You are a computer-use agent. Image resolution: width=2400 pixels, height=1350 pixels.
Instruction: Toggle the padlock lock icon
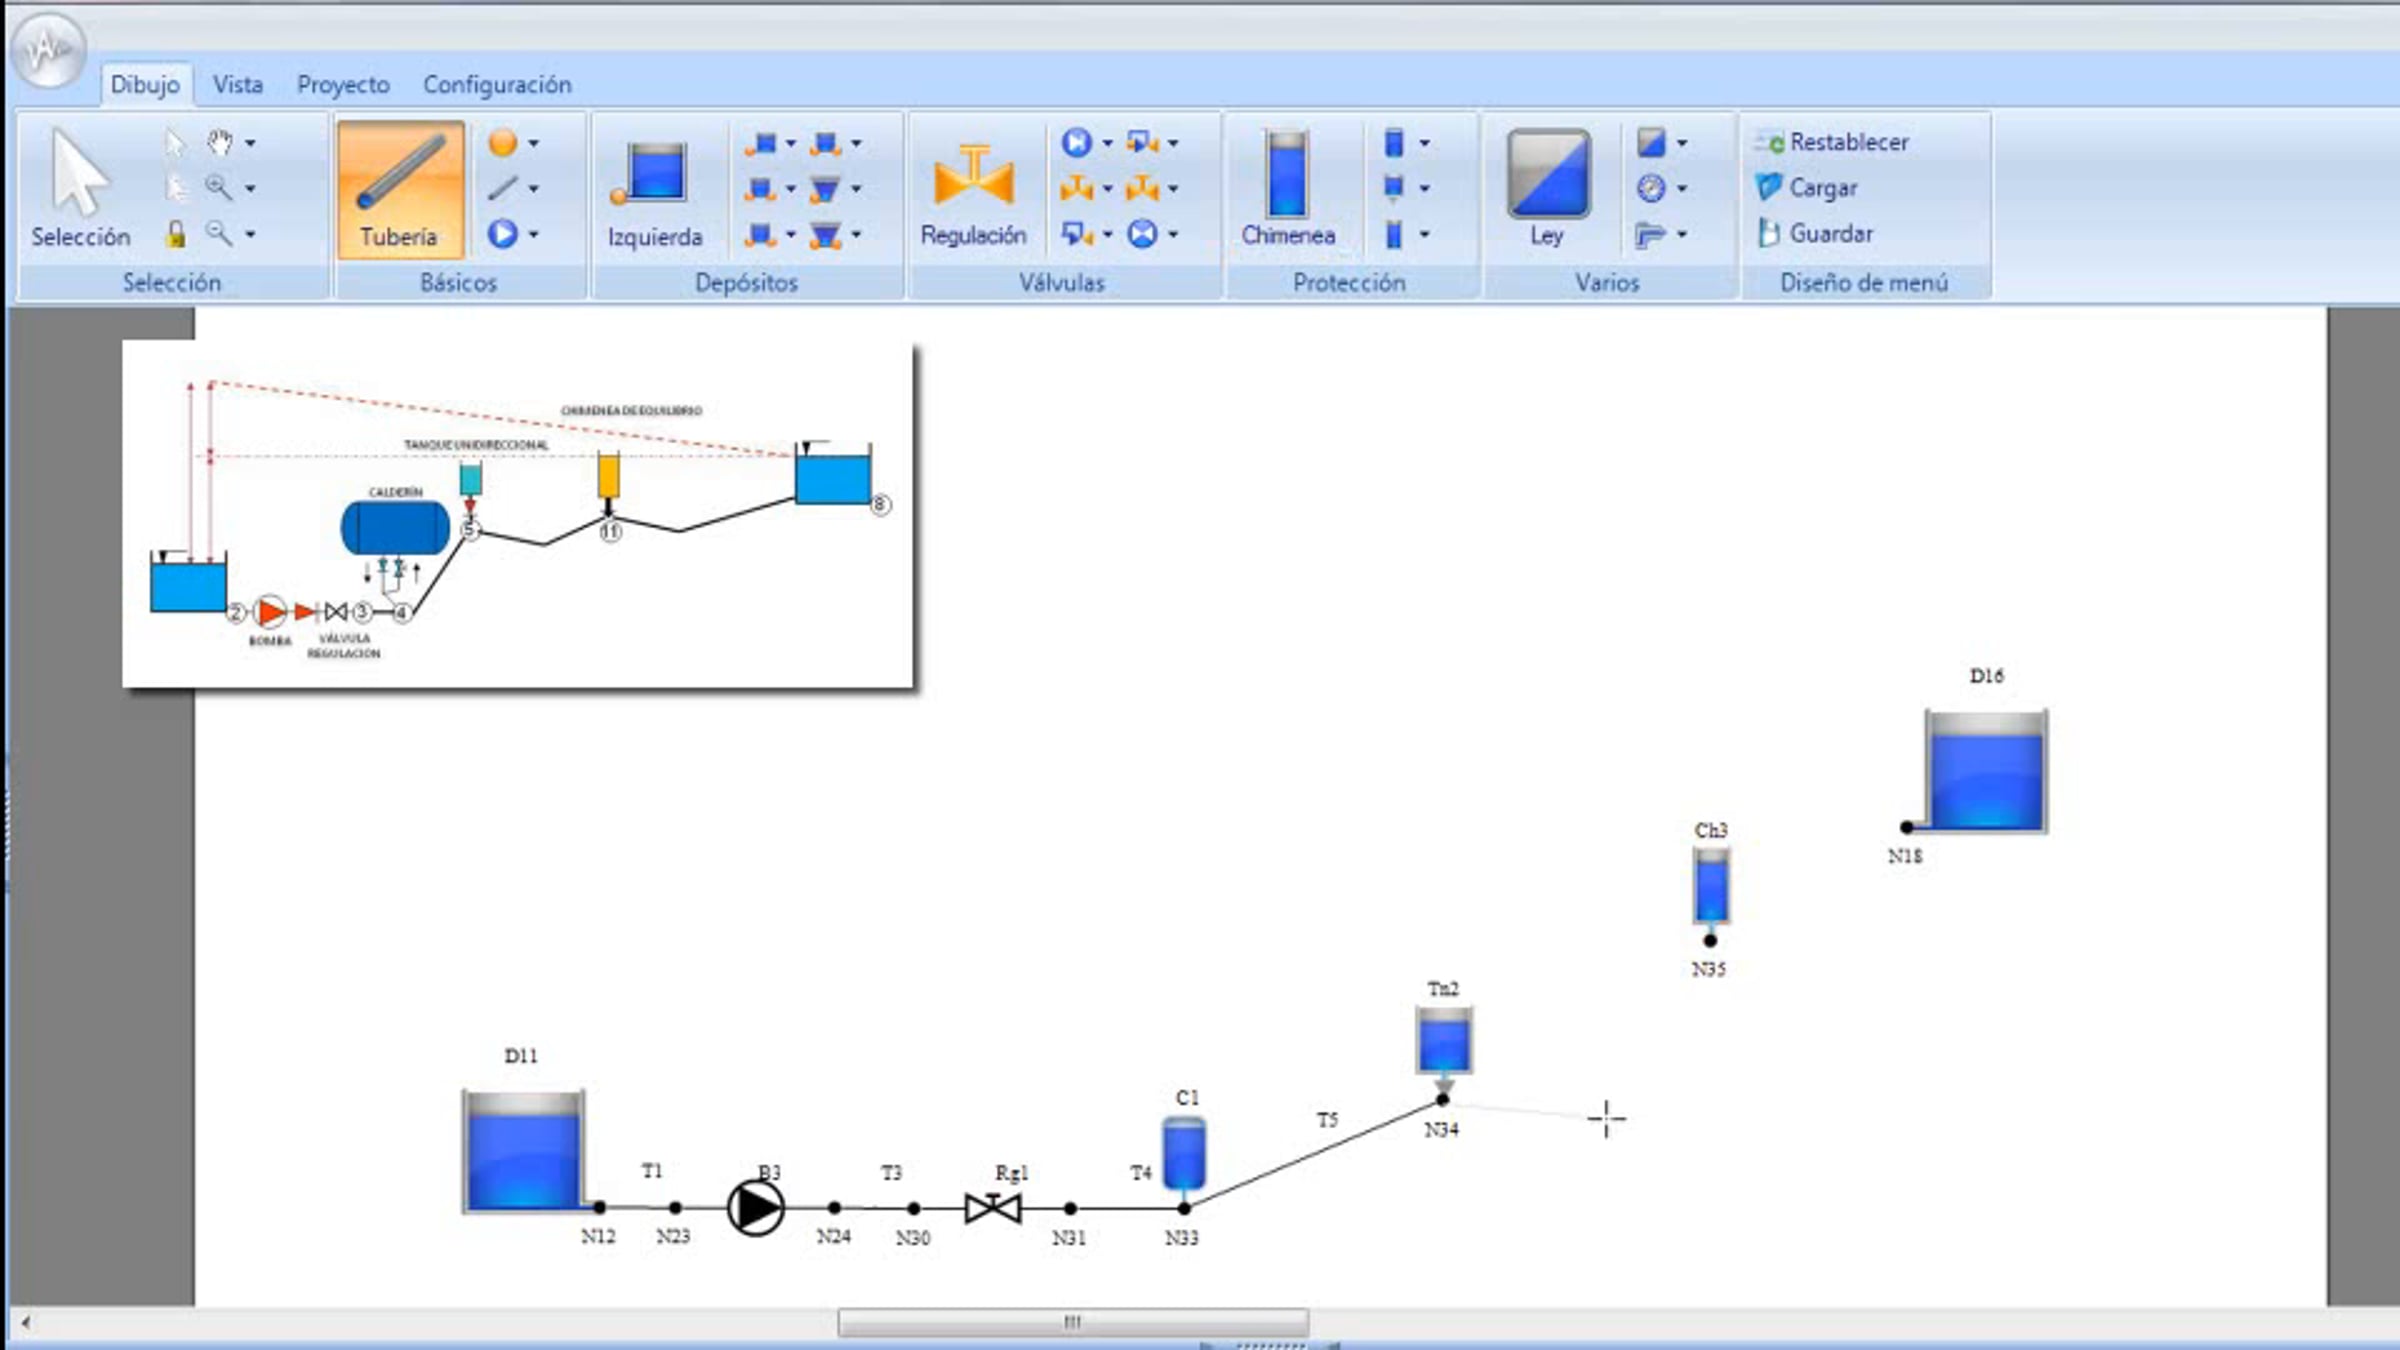point(176,234)
